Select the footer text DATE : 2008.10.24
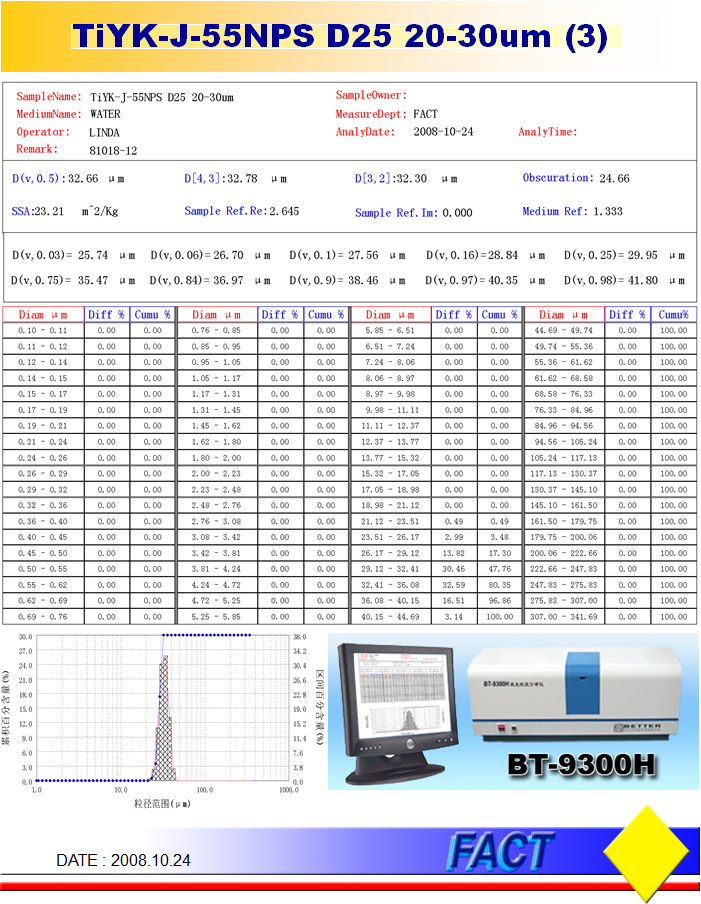Viewport: 701px width, 904px height. (x=123, y=860)
